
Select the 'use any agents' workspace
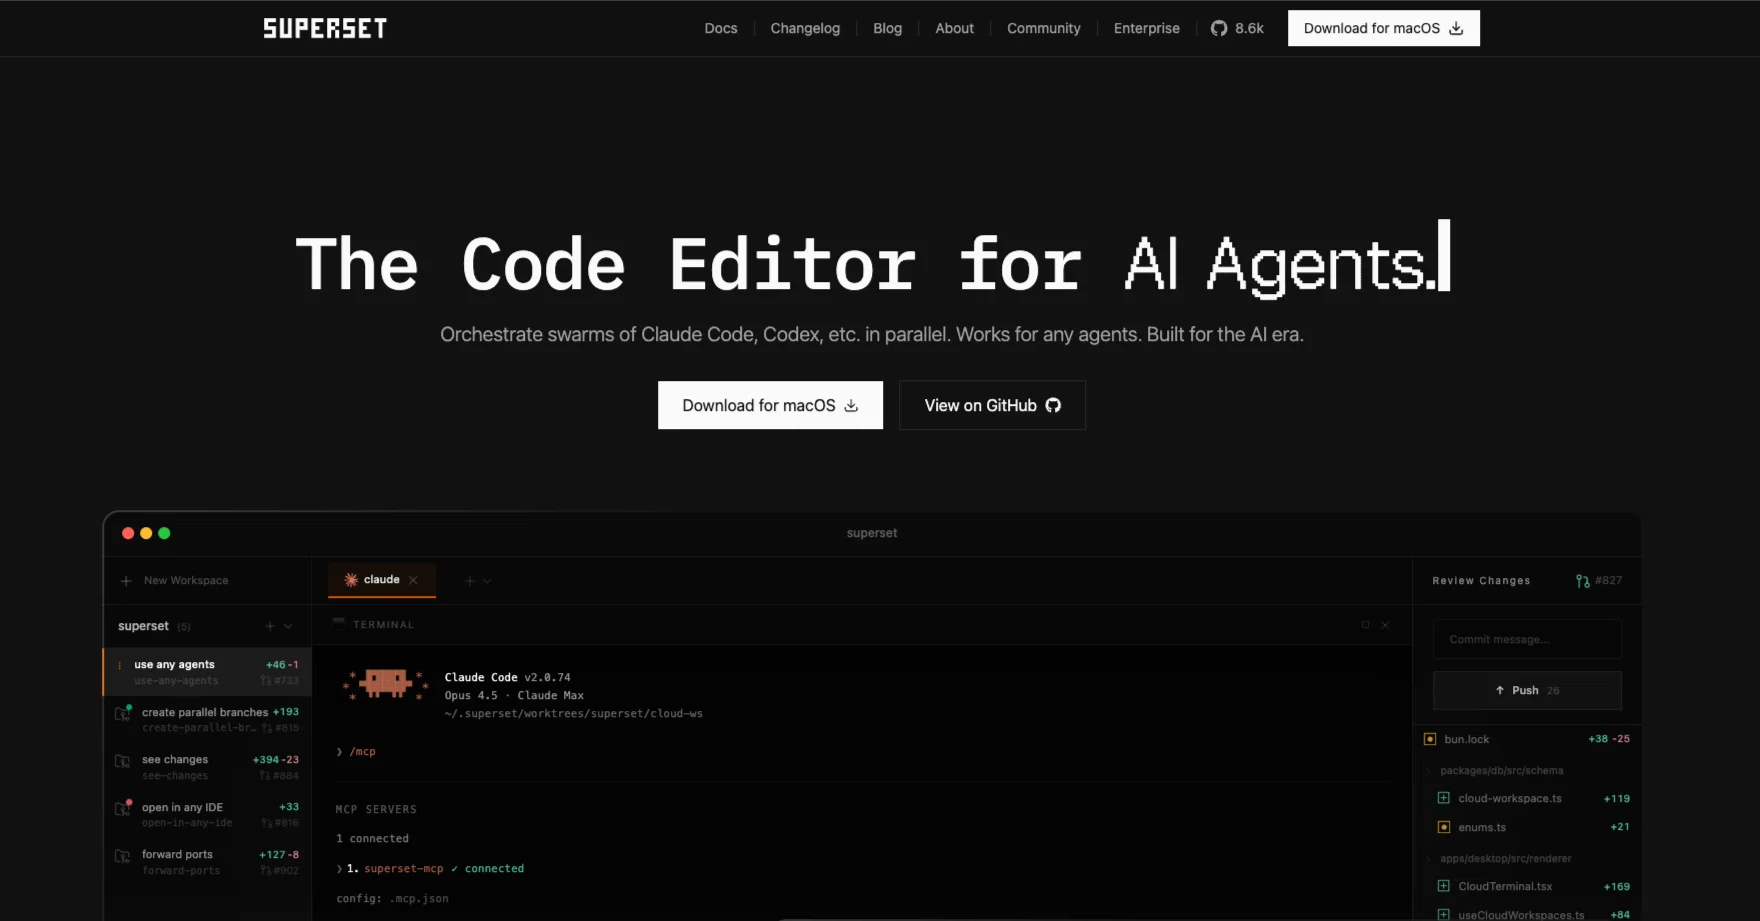(x=207, y=672)
